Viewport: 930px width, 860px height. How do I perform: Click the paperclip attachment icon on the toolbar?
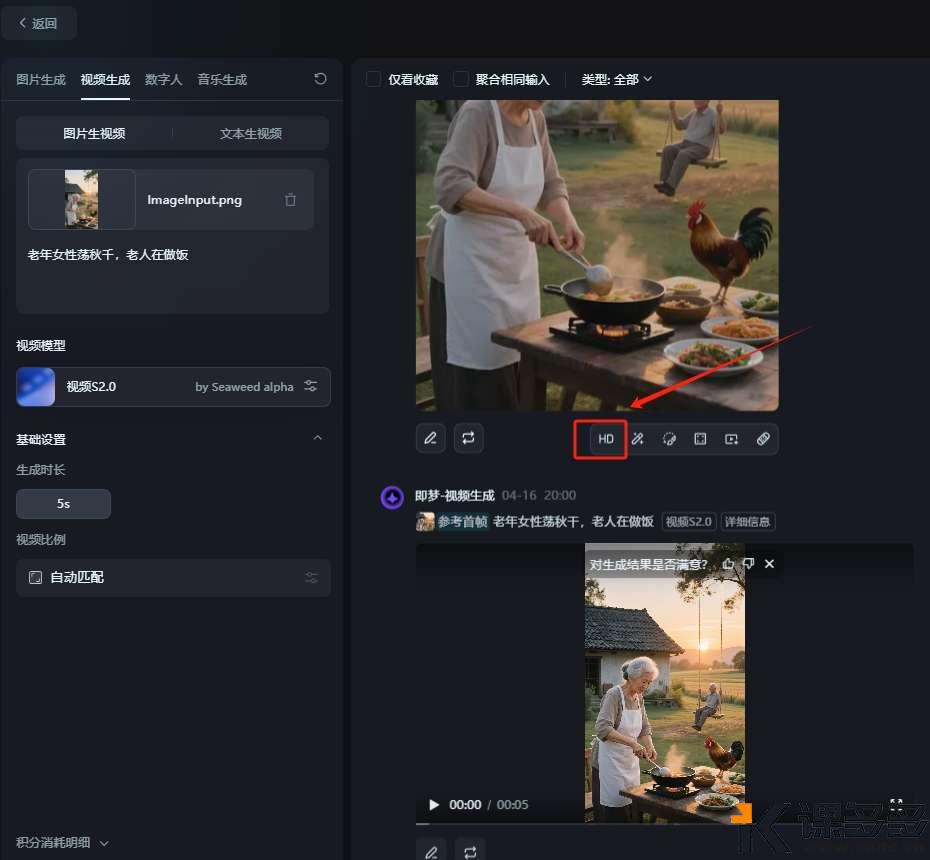[764, 439]
